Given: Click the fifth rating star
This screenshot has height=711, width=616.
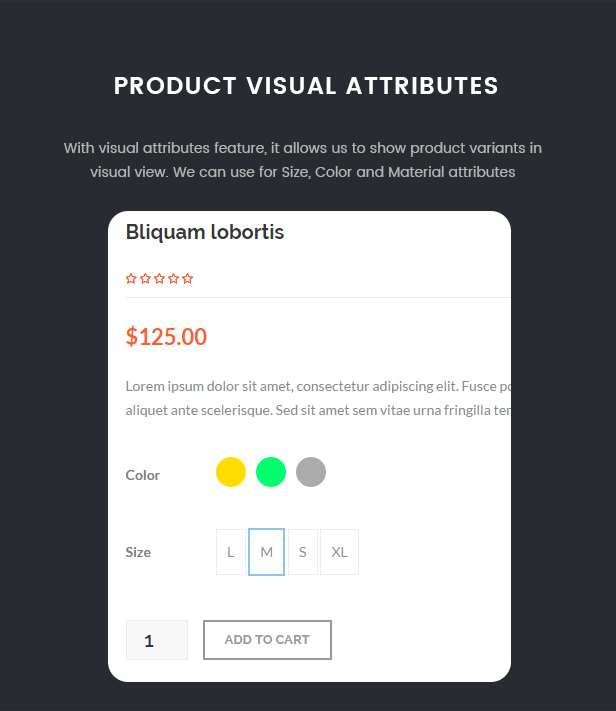Looking at the screenshot, I should 187,278.
